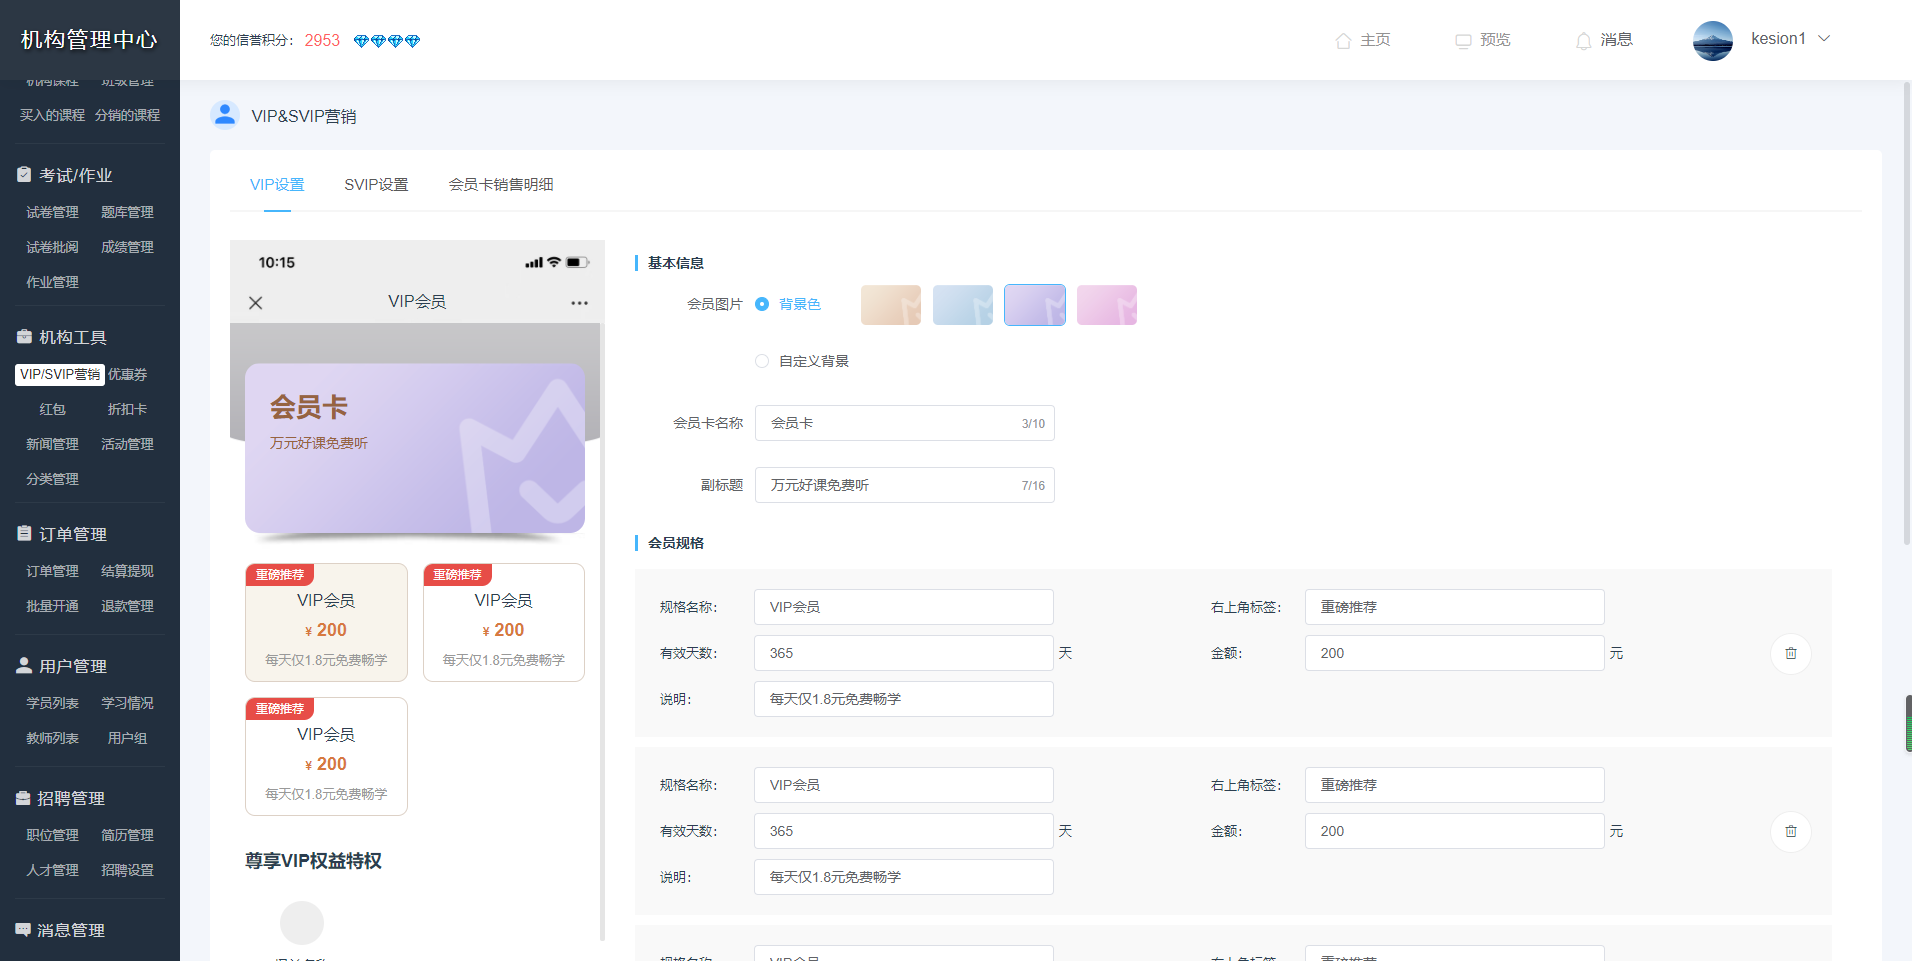Open the 会员卡销售明细 tab
The width and height of the screenshot is (1912, 961).
click(500, 185)
